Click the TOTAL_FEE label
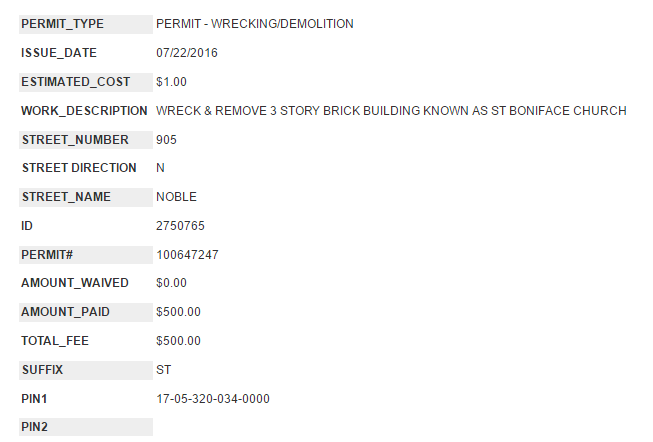The height and width of the screenshot is (442, 653). click(55, 341)
